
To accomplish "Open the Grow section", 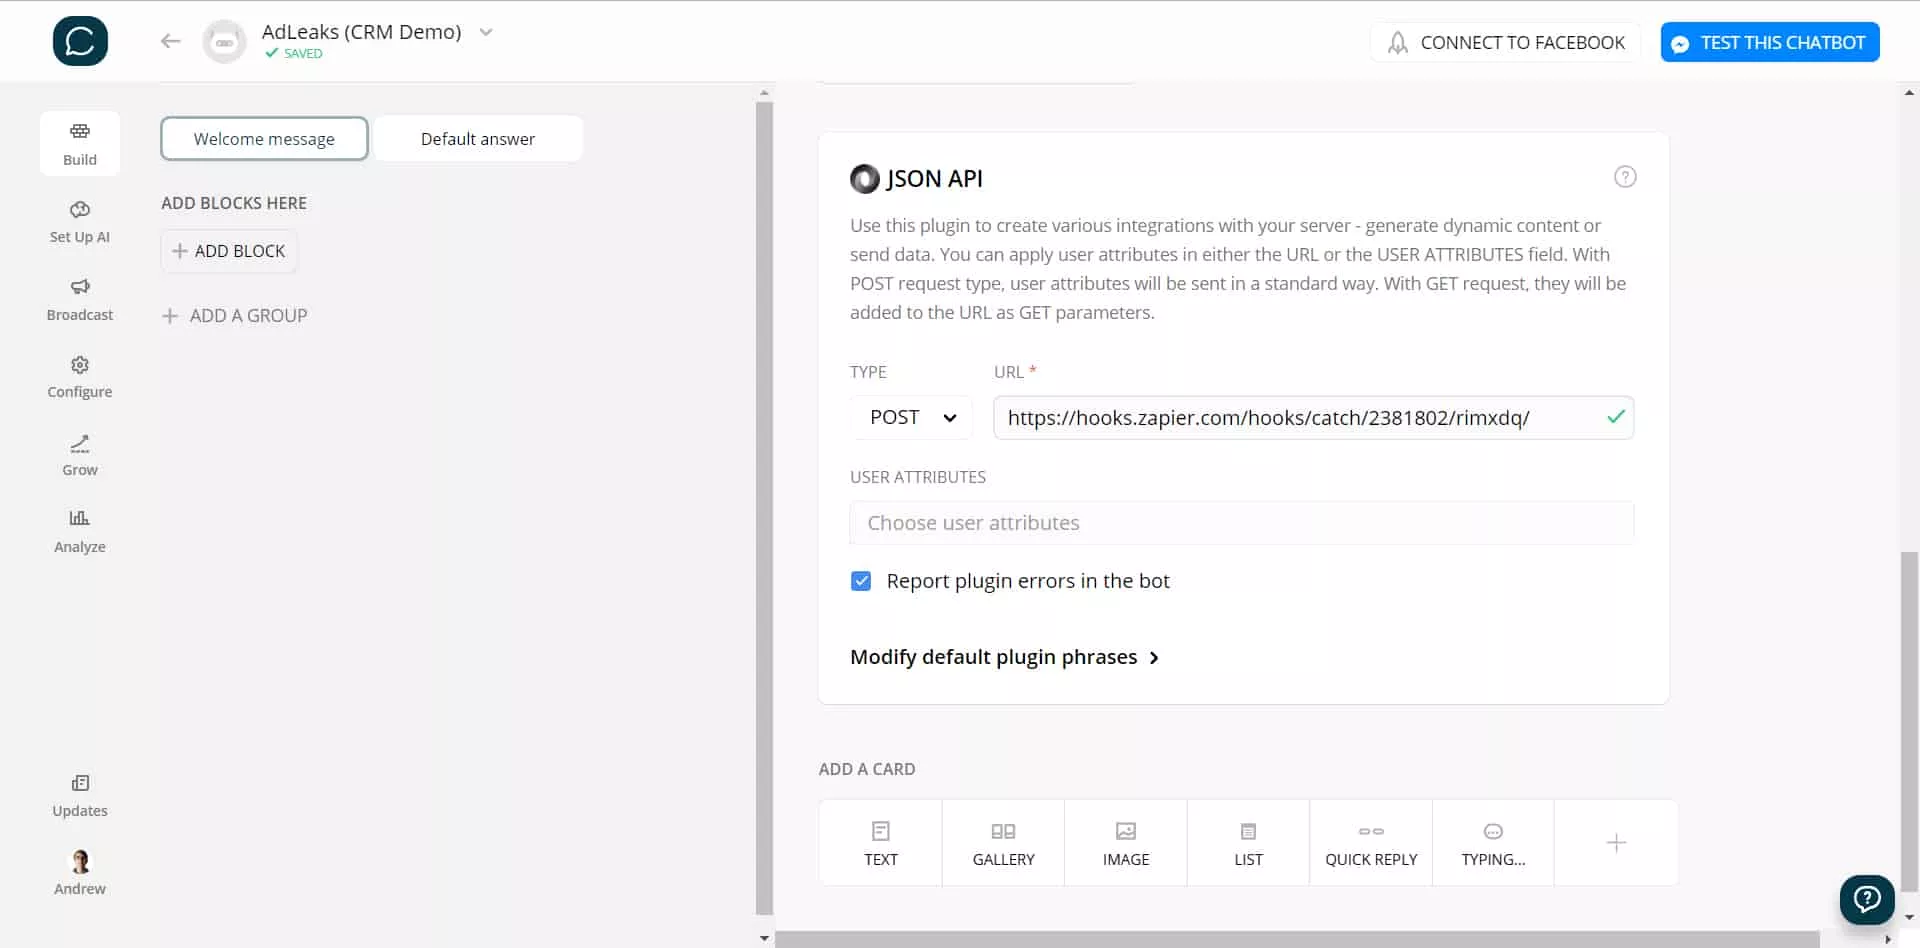I will click(x=80, y=454).
